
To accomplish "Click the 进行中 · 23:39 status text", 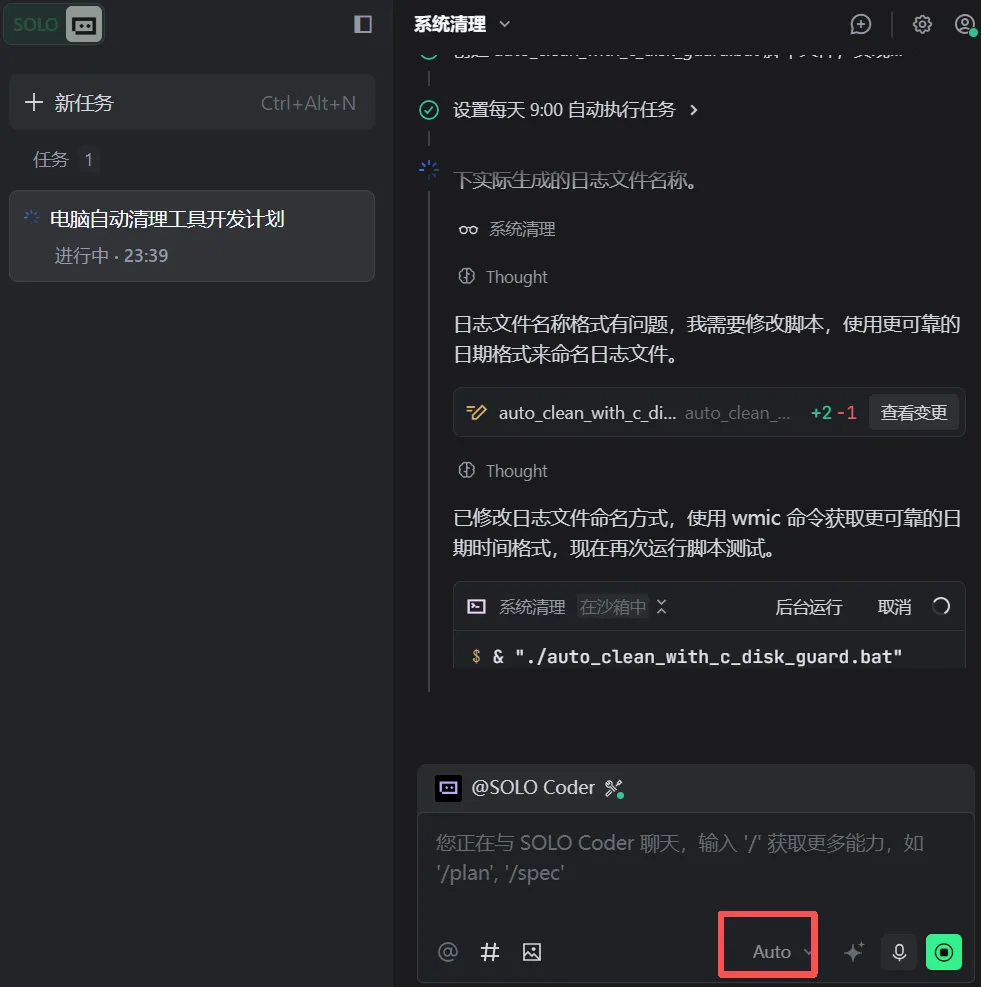I will coord(111,256).
